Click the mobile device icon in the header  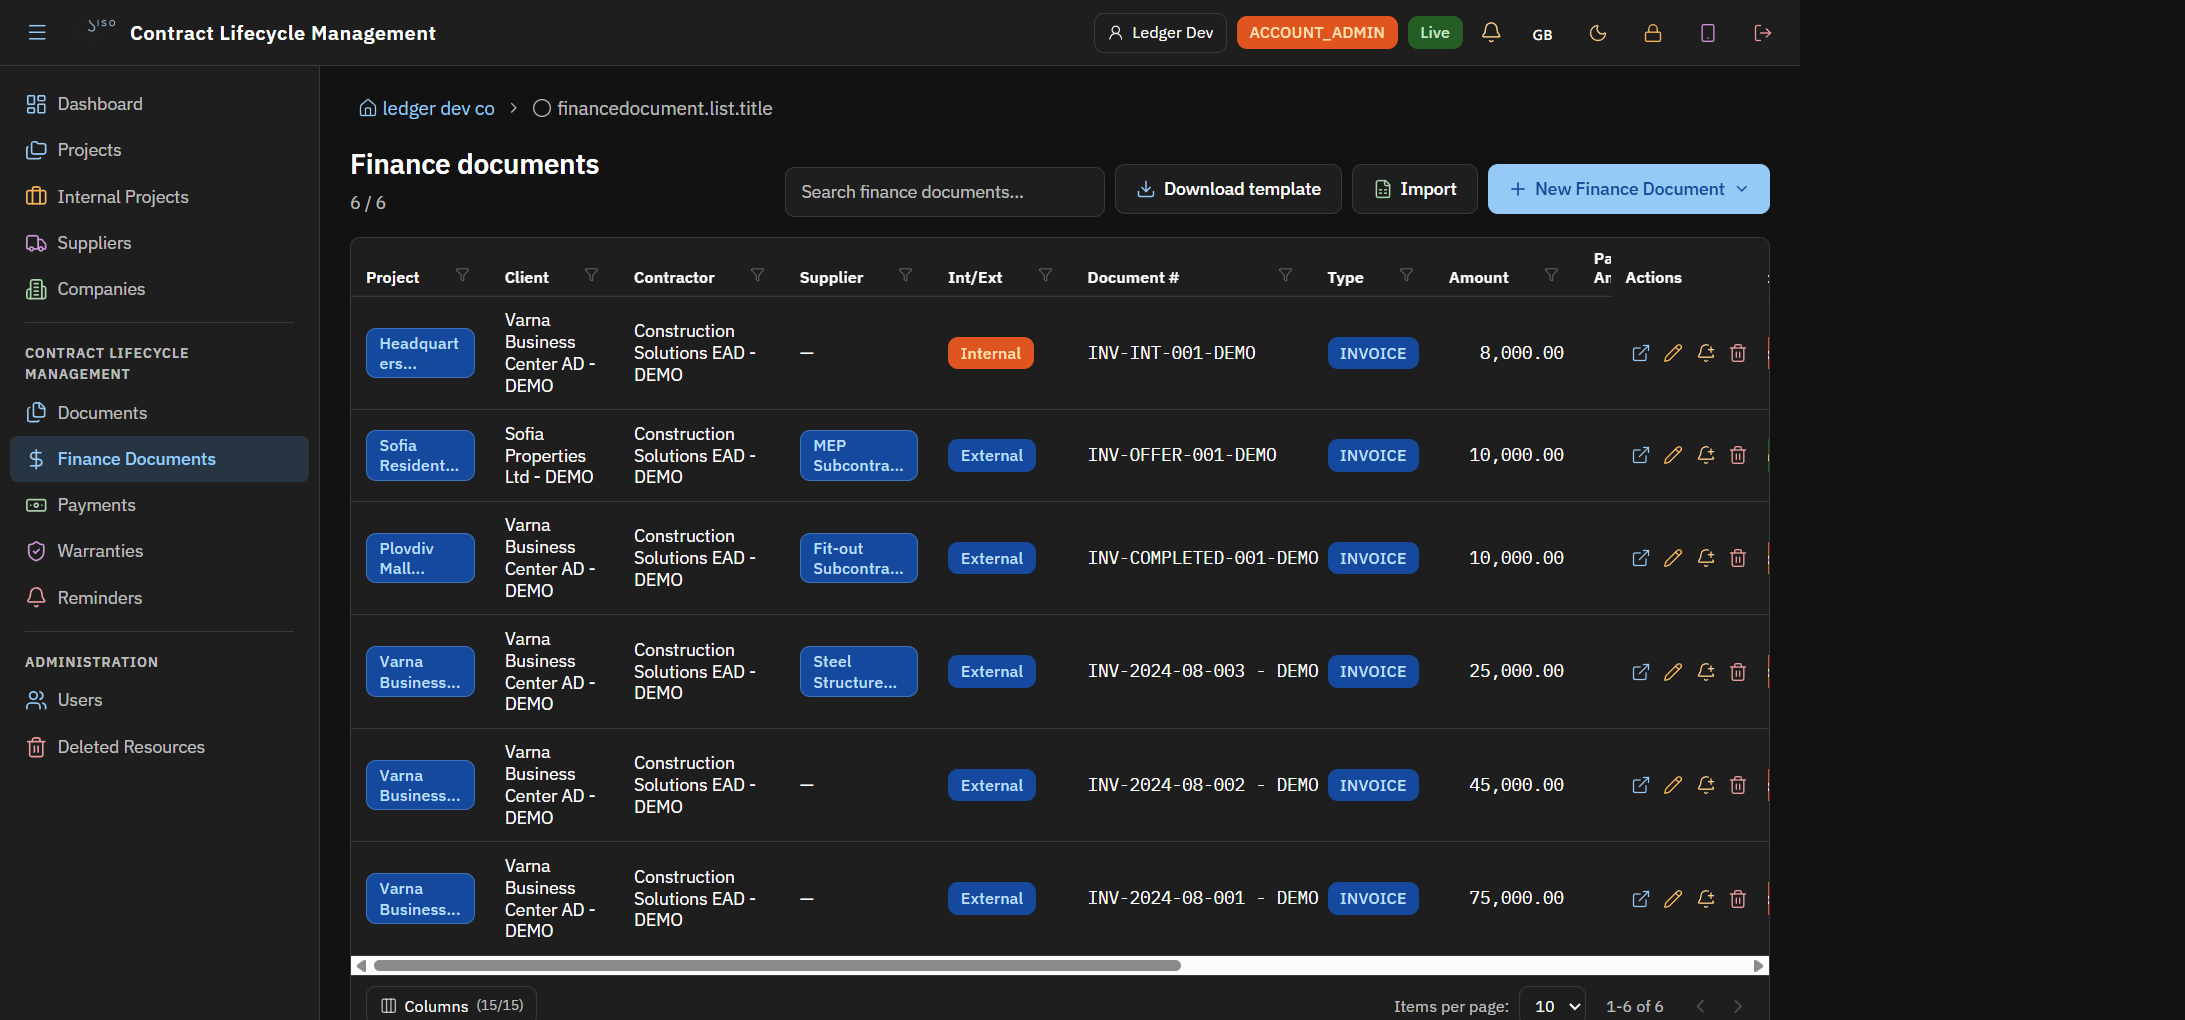[x=1708, y=33]
